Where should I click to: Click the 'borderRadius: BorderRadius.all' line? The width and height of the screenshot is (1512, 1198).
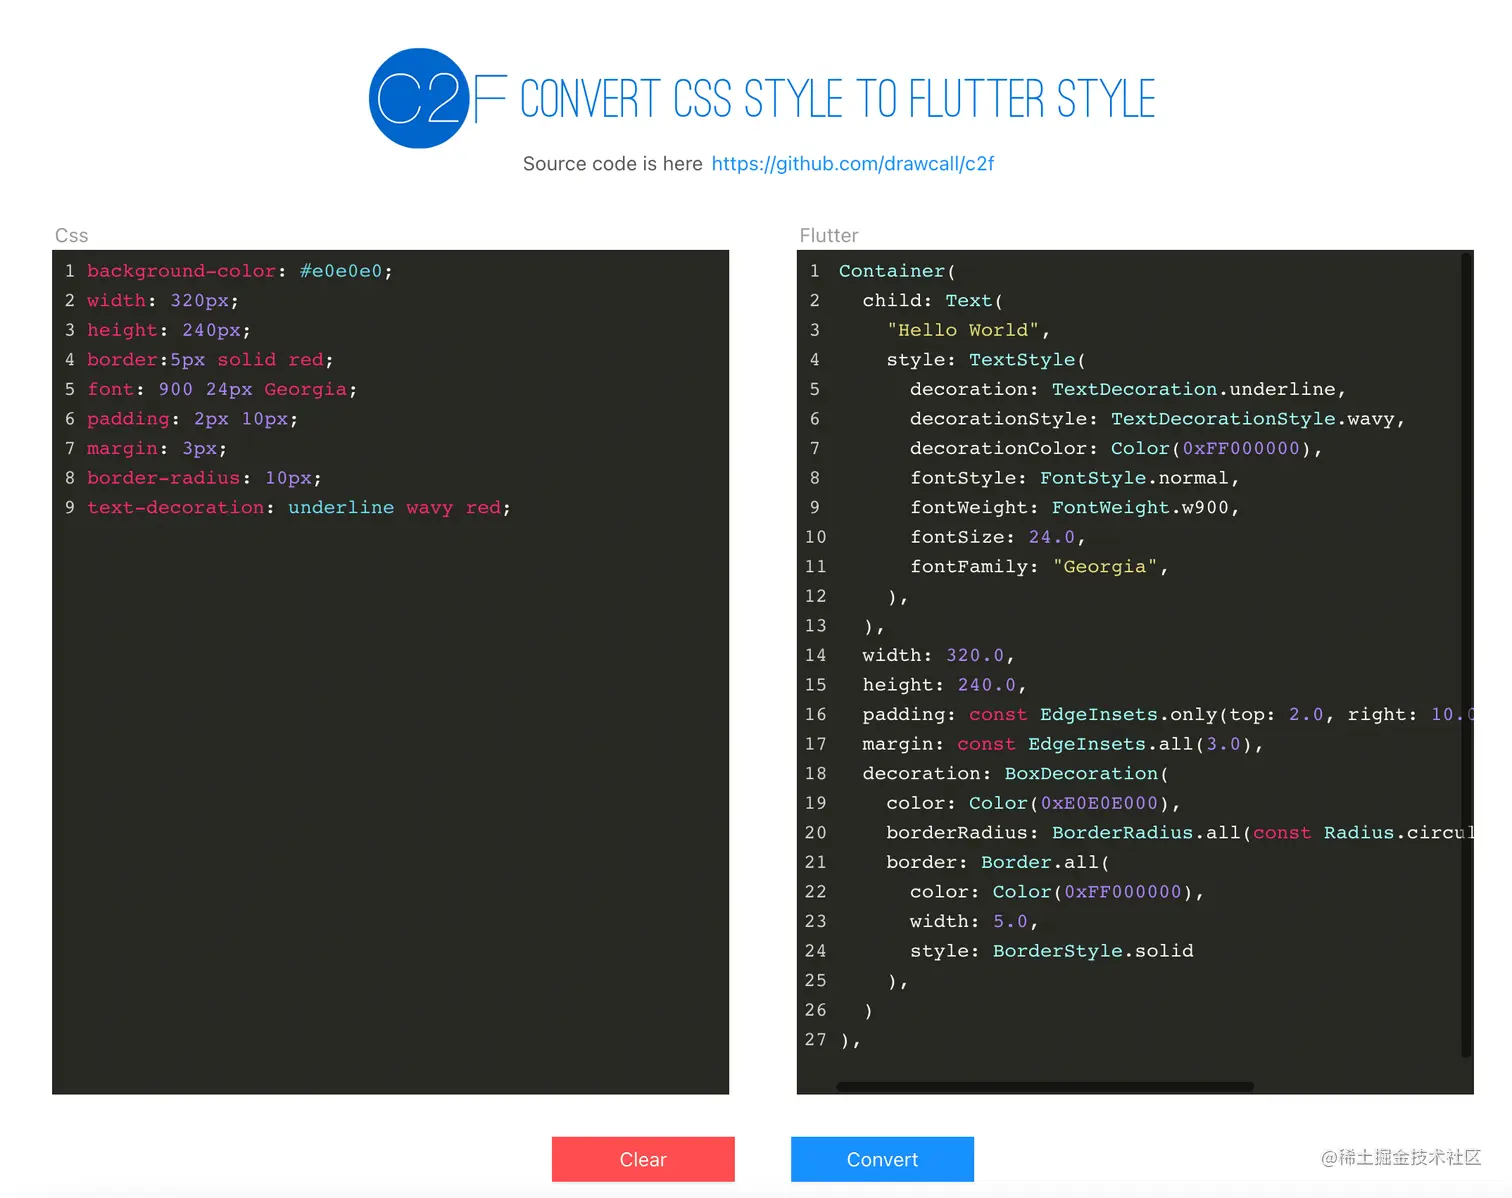[1179, 833]
